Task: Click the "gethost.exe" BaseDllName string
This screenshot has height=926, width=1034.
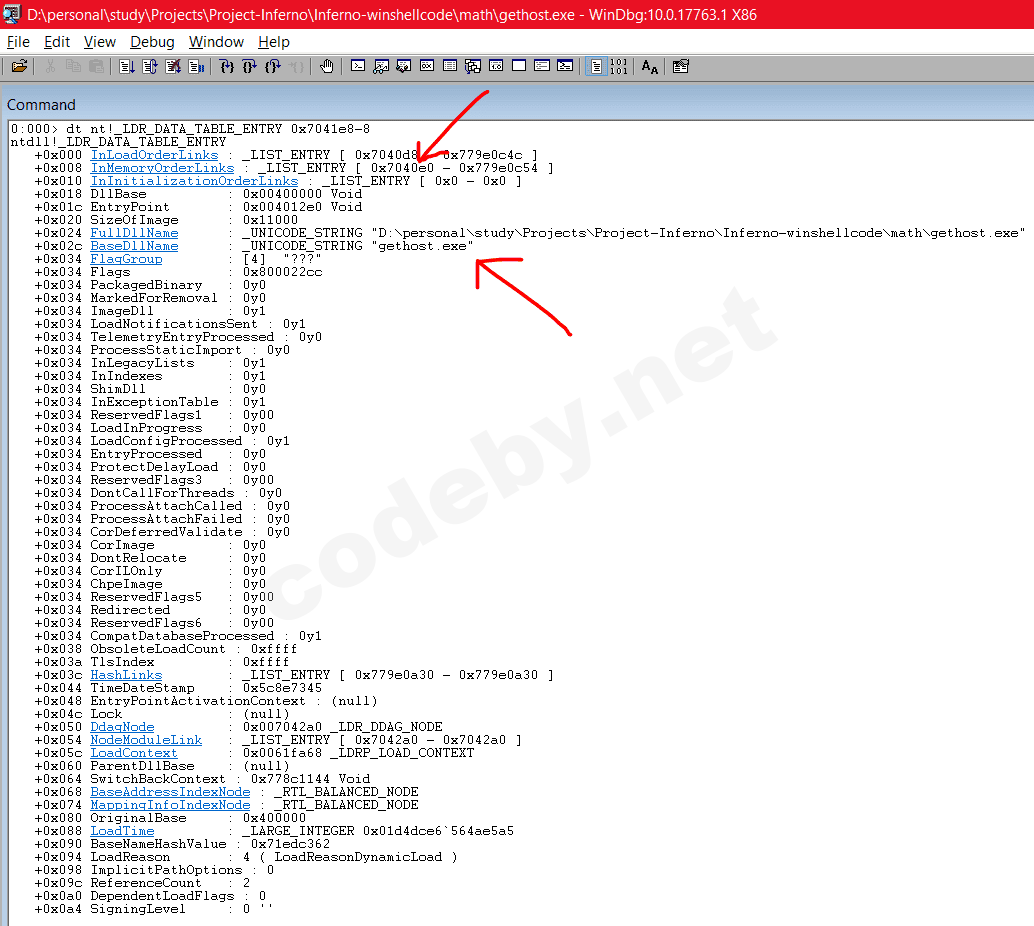Action: 422,246
